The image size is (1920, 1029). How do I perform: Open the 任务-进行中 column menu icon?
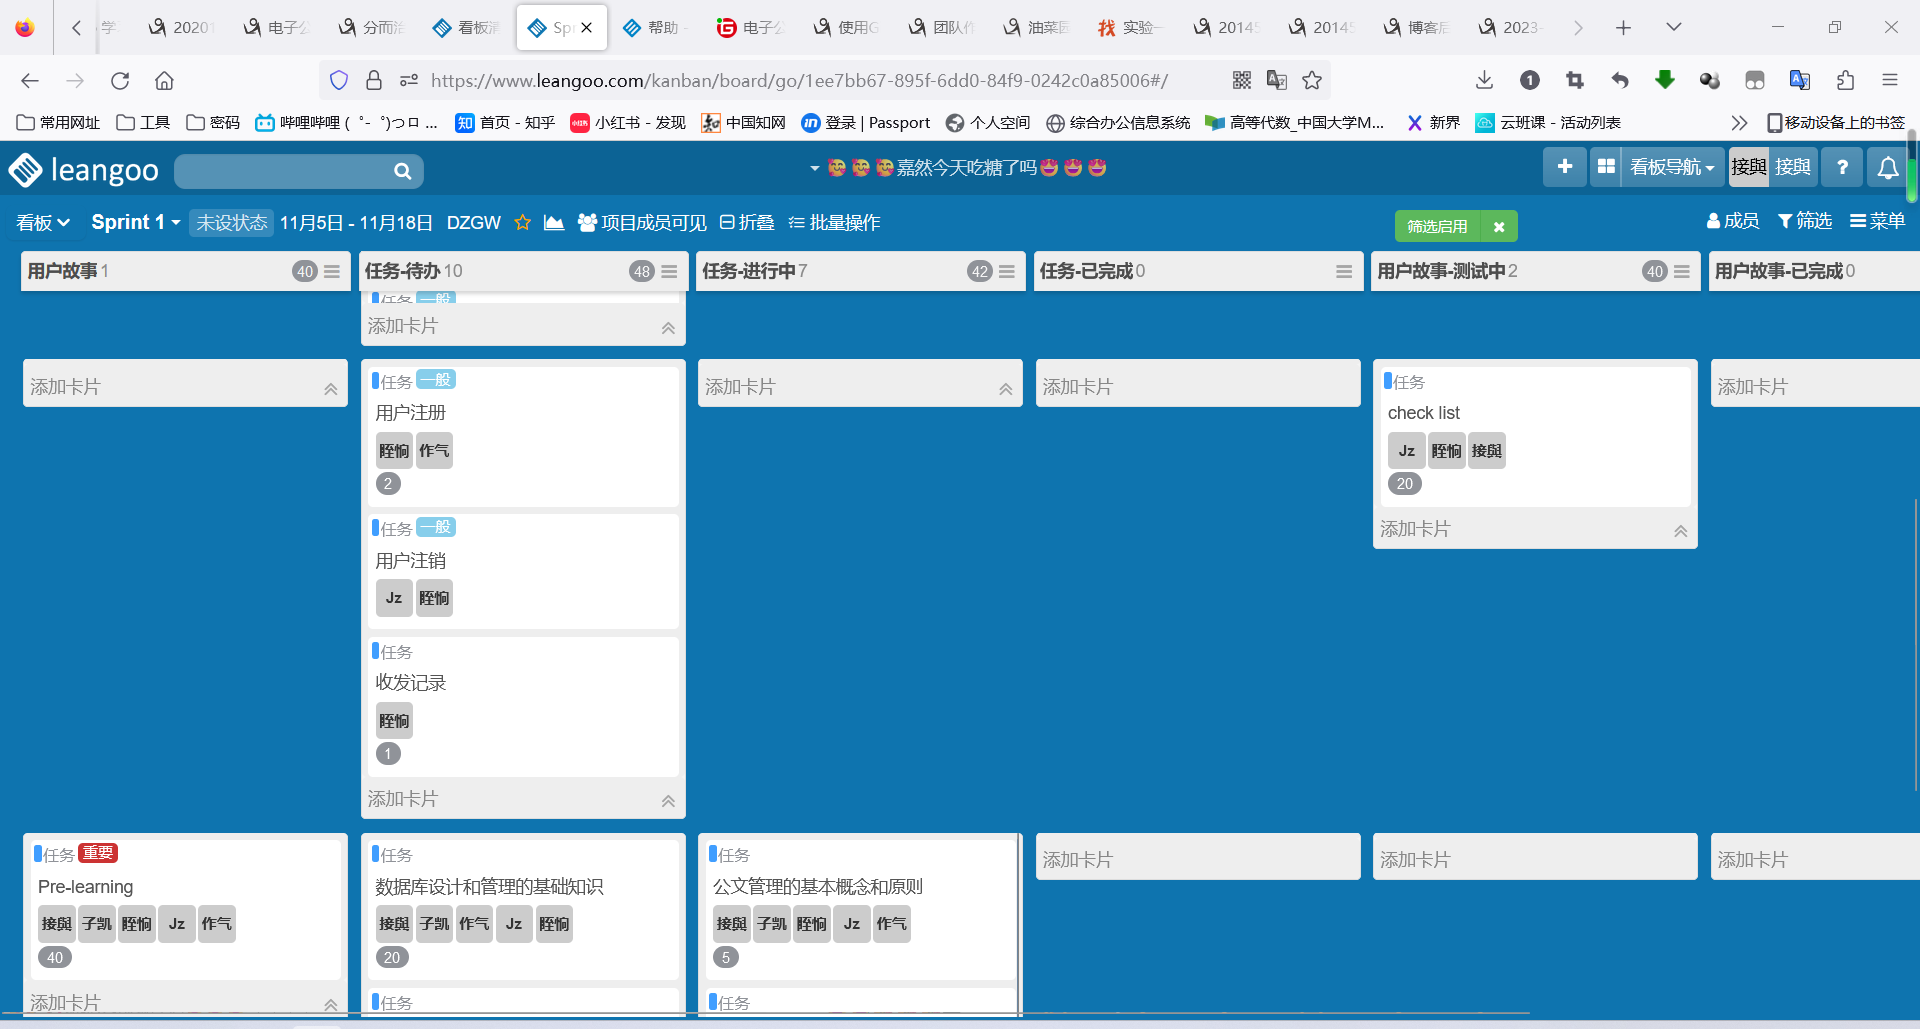[1007, 271]
